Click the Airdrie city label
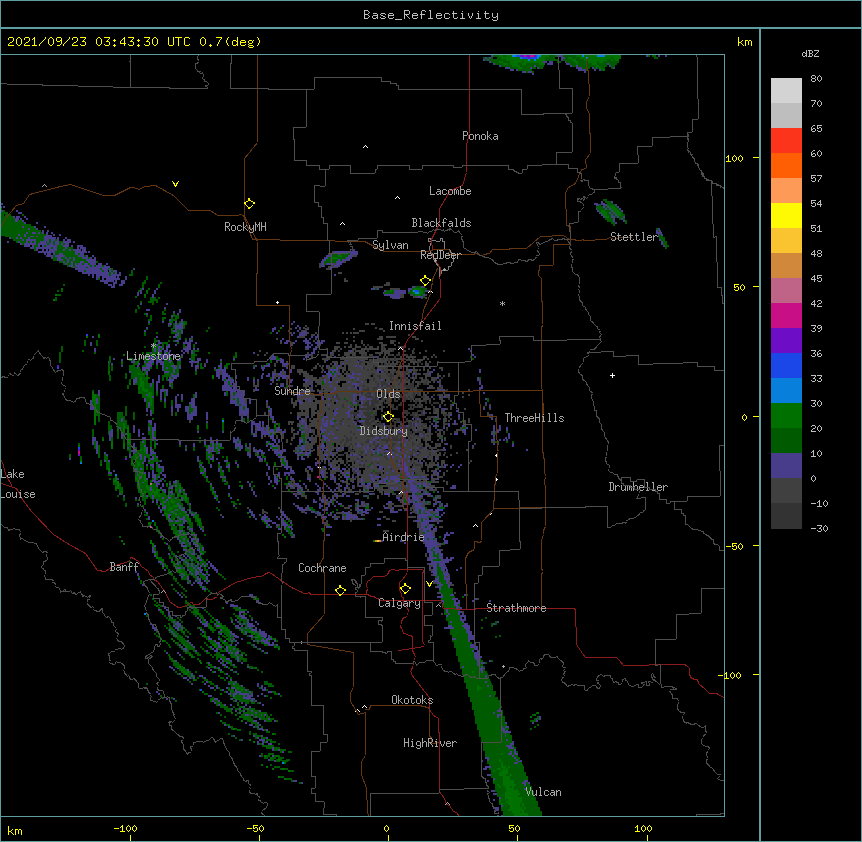This screenshot has height=842, width=862. click(x=404, y=537)
